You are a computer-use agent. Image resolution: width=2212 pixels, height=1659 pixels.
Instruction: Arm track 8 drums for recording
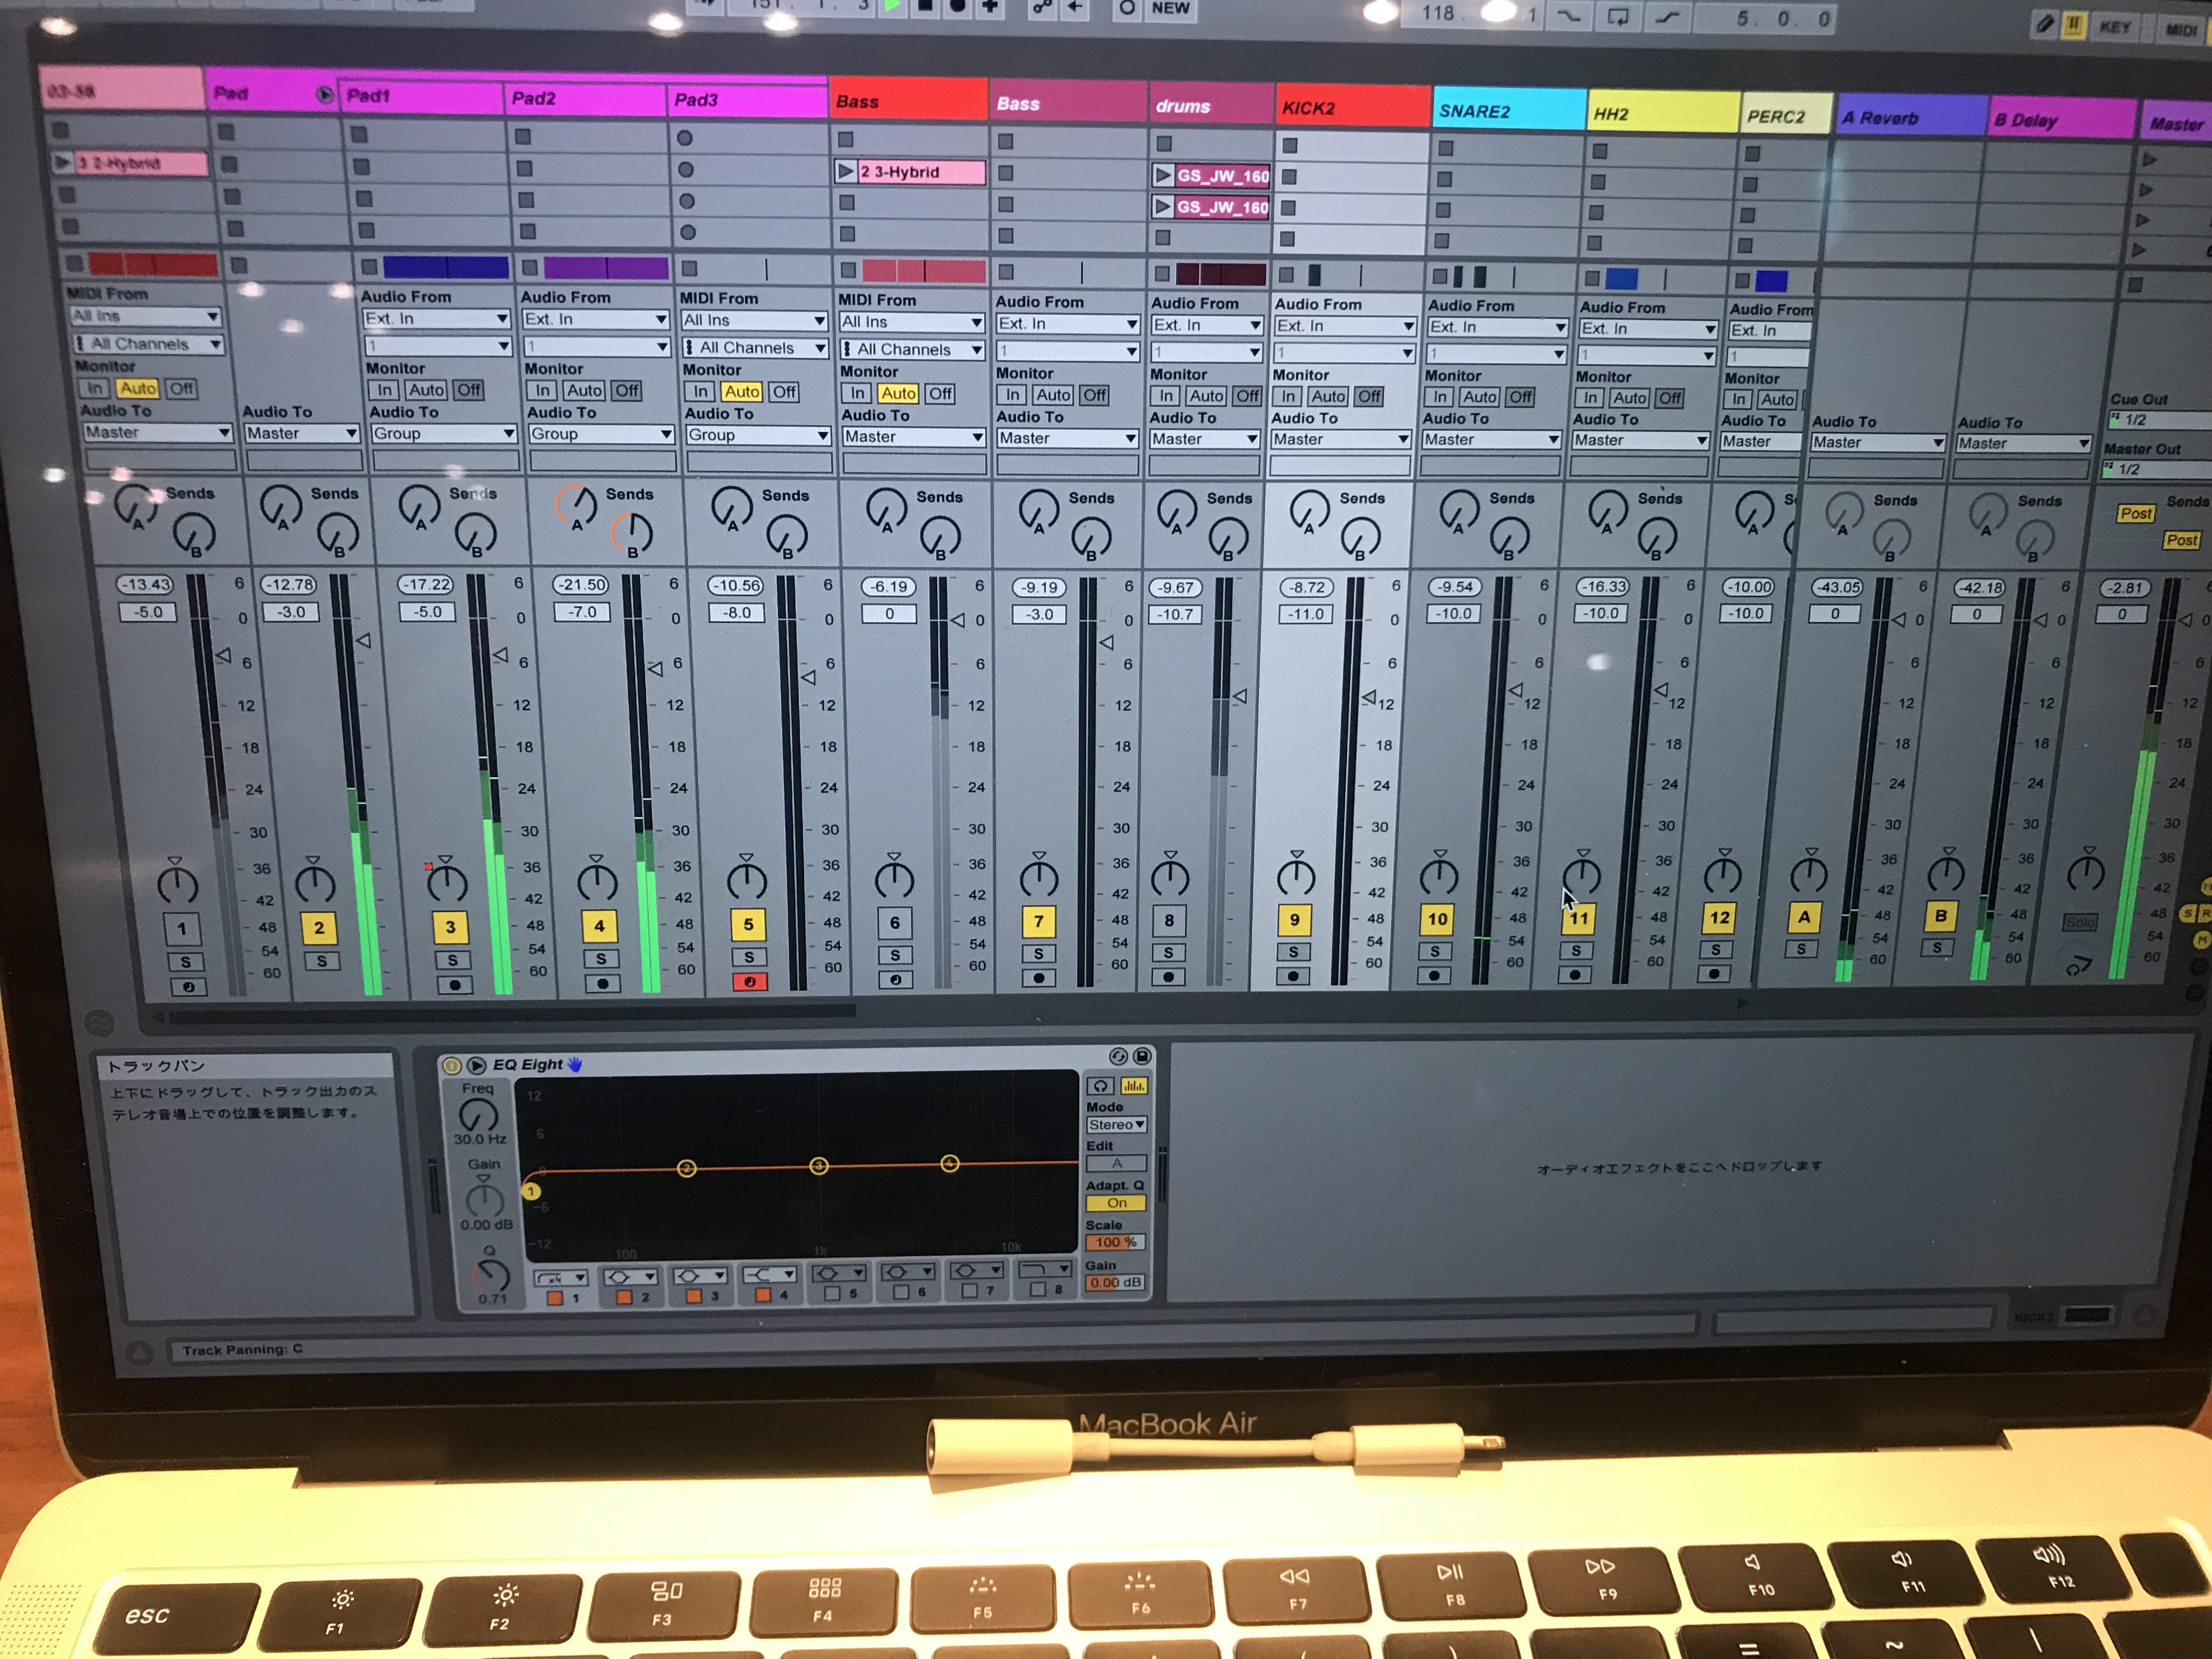1169,977
